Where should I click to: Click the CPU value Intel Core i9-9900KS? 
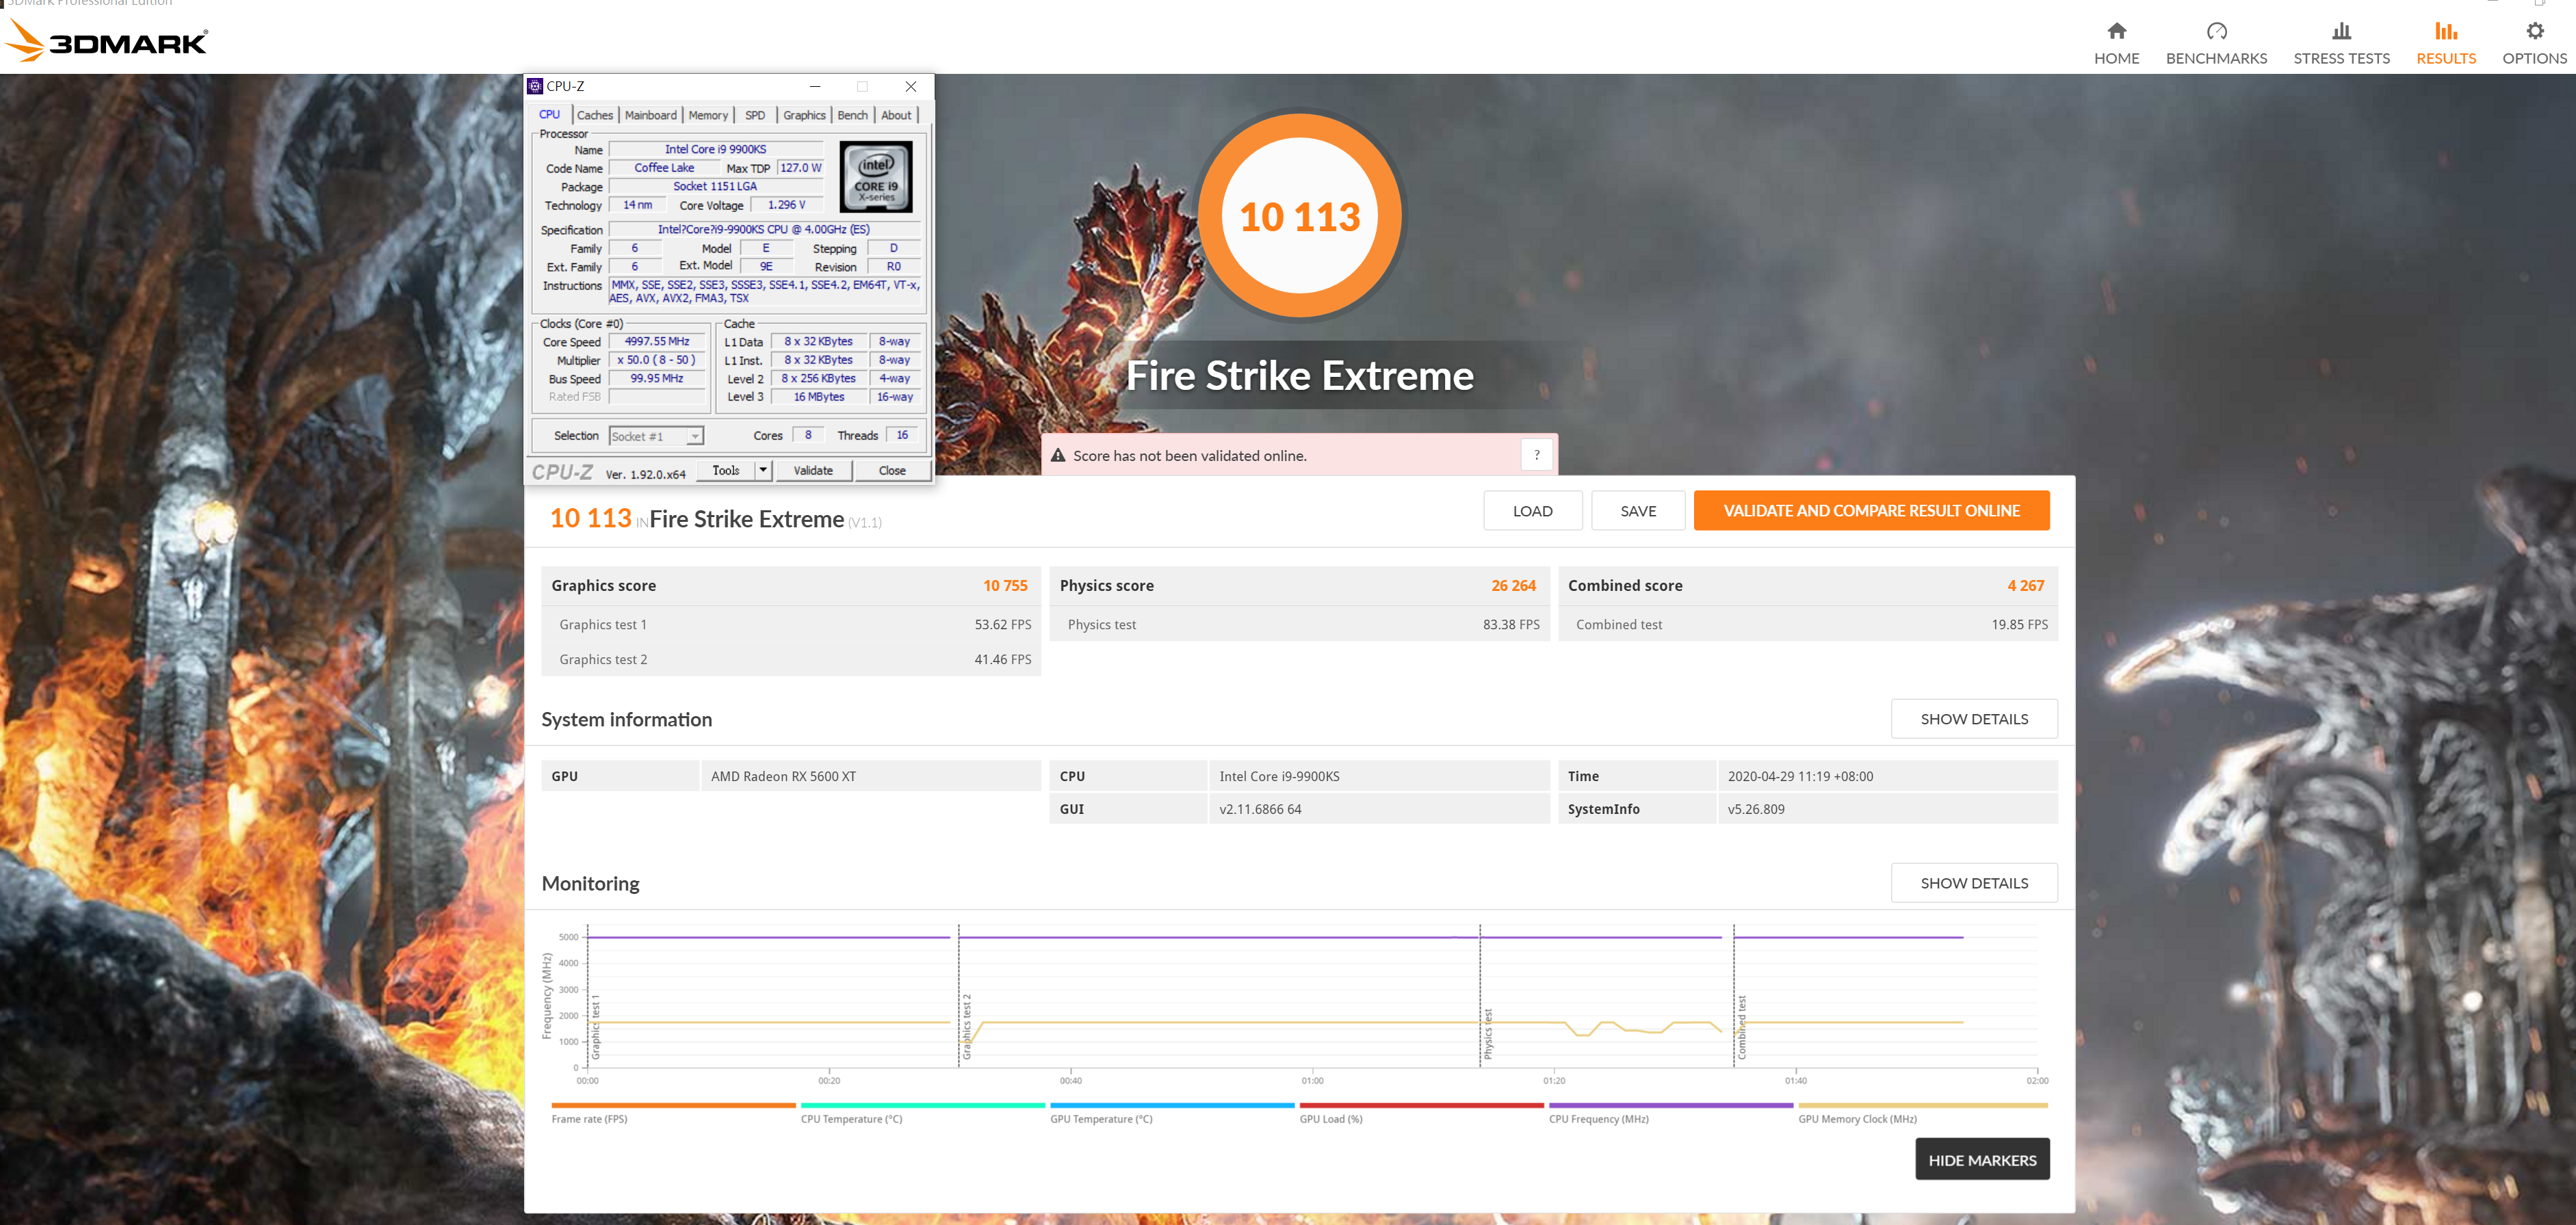coord(1380,776)
